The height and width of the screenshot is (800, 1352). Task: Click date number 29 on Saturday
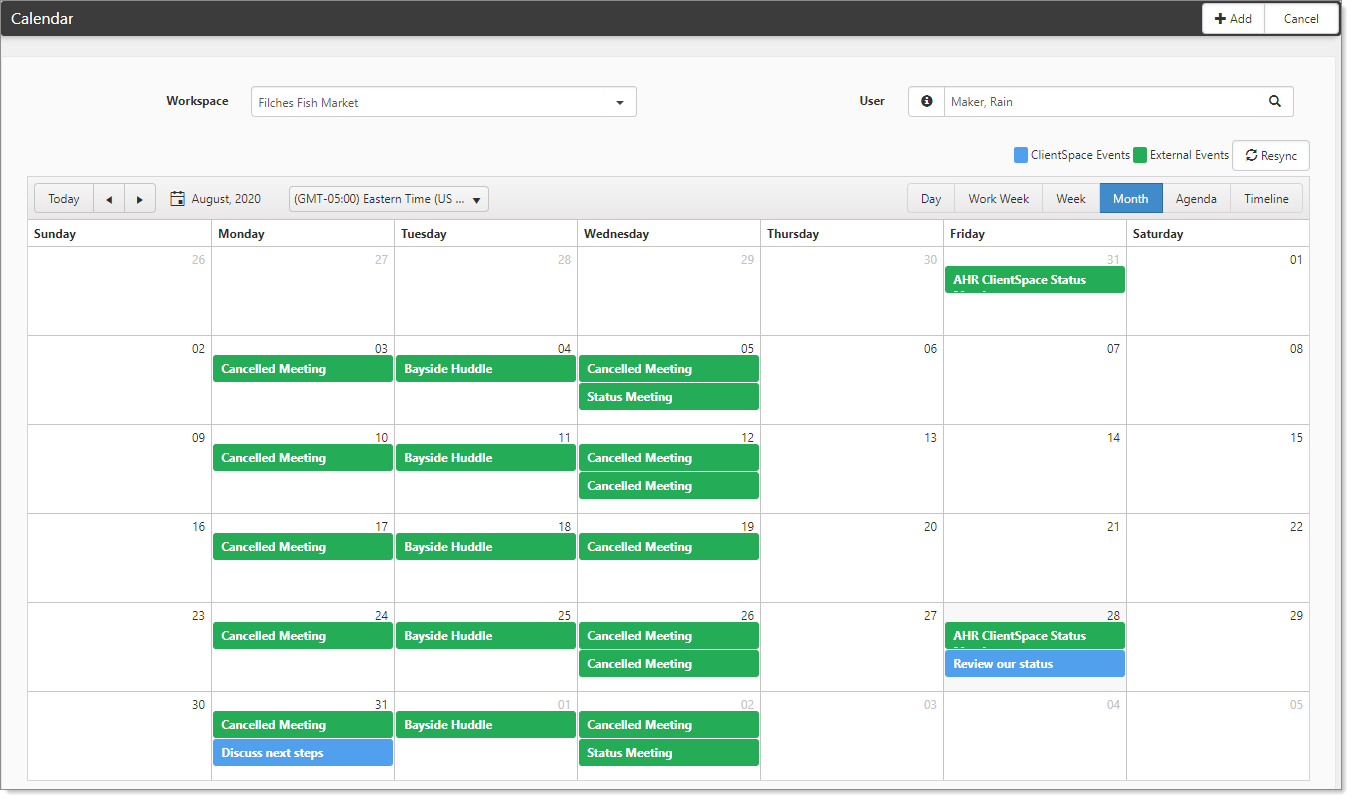[x=1296, y=616]
